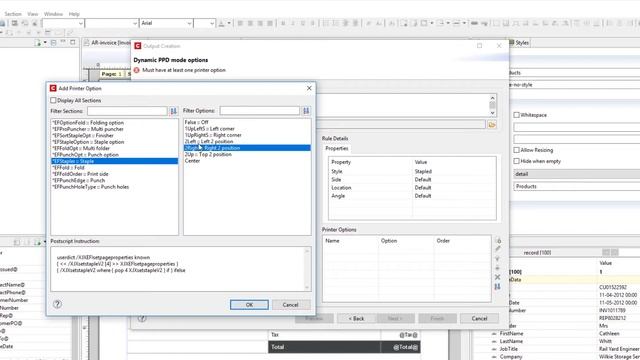
Task: Switch to the Properties tab in Rule Details
Action: (337, 149)
